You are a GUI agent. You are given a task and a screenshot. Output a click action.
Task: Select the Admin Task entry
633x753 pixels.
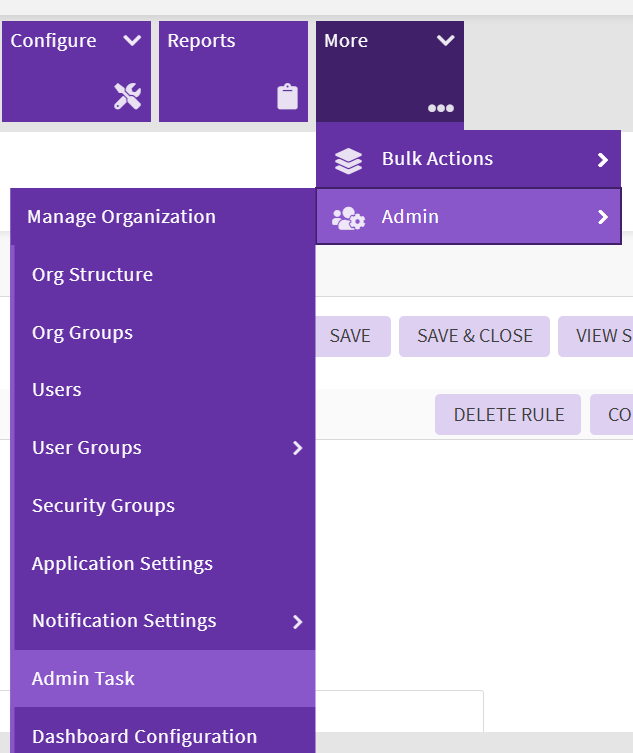pyautogui.click(x=83, y=679)
